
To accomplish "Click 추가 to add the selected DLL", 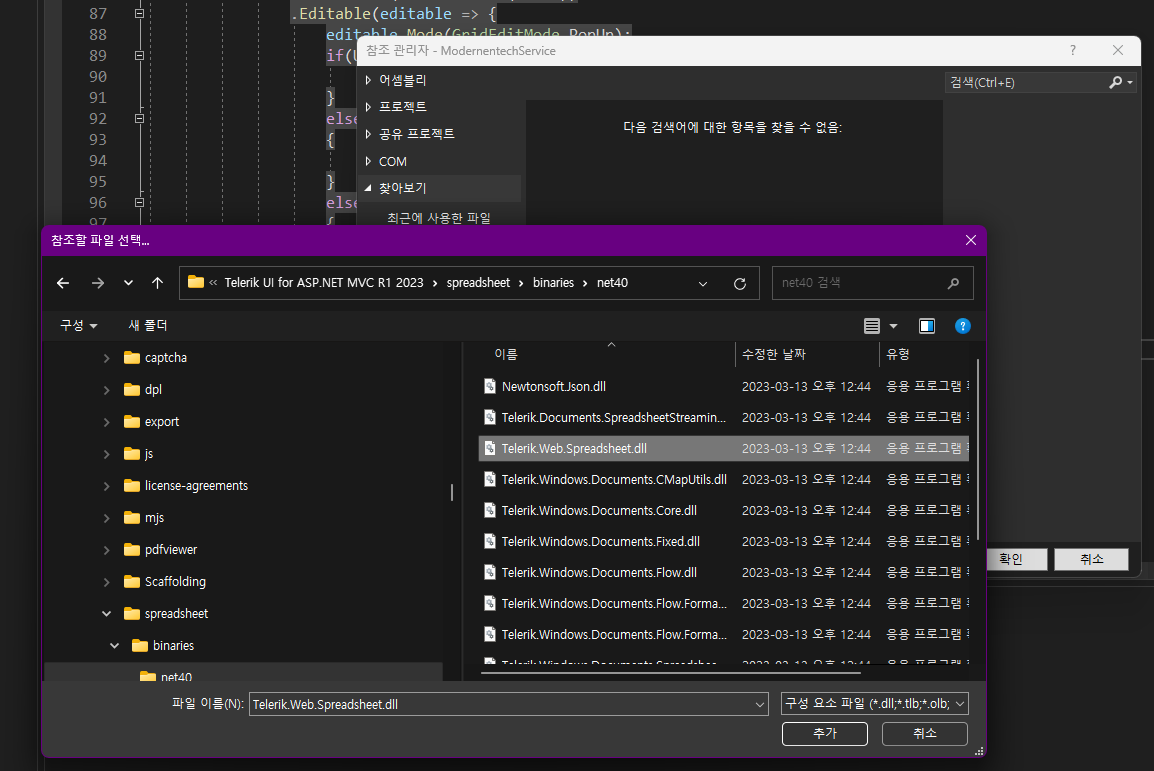I will [x=824, y=733].
